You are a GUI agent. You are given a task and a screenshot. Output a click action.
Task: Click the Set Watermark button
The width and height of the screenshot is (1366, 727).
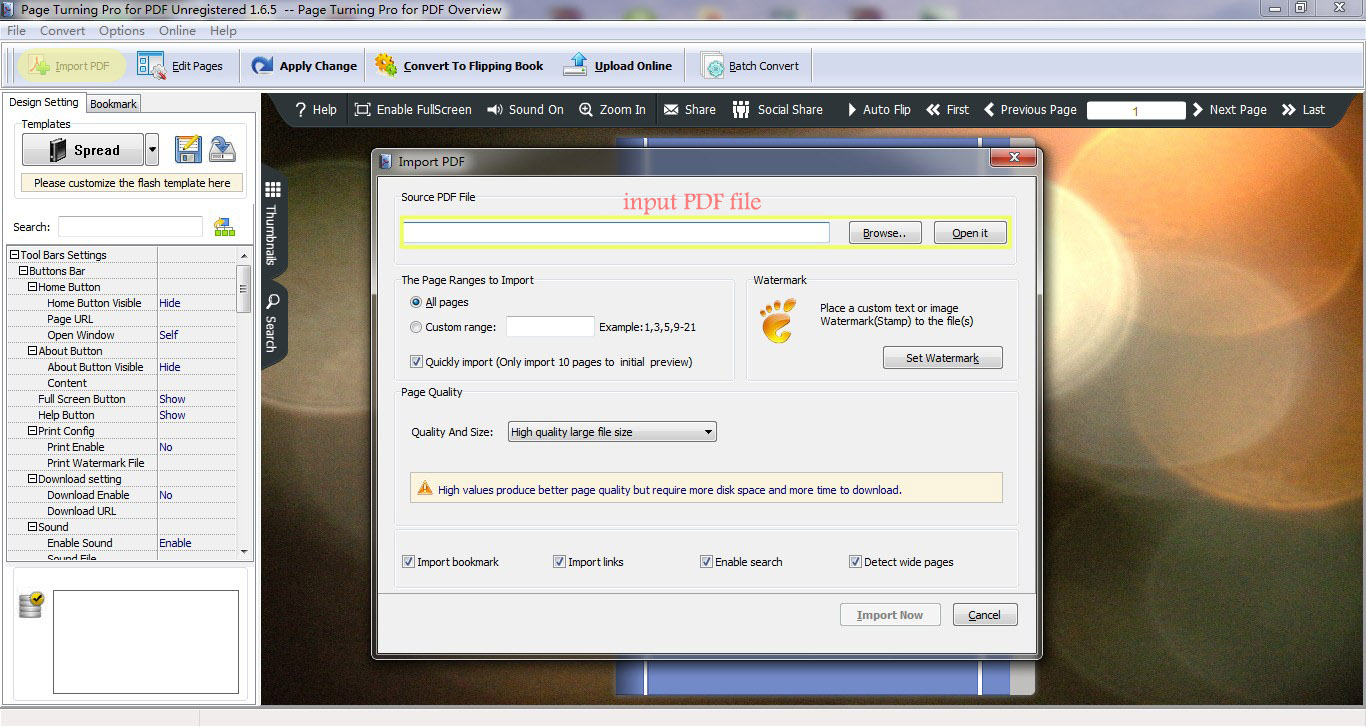[942, 358]
